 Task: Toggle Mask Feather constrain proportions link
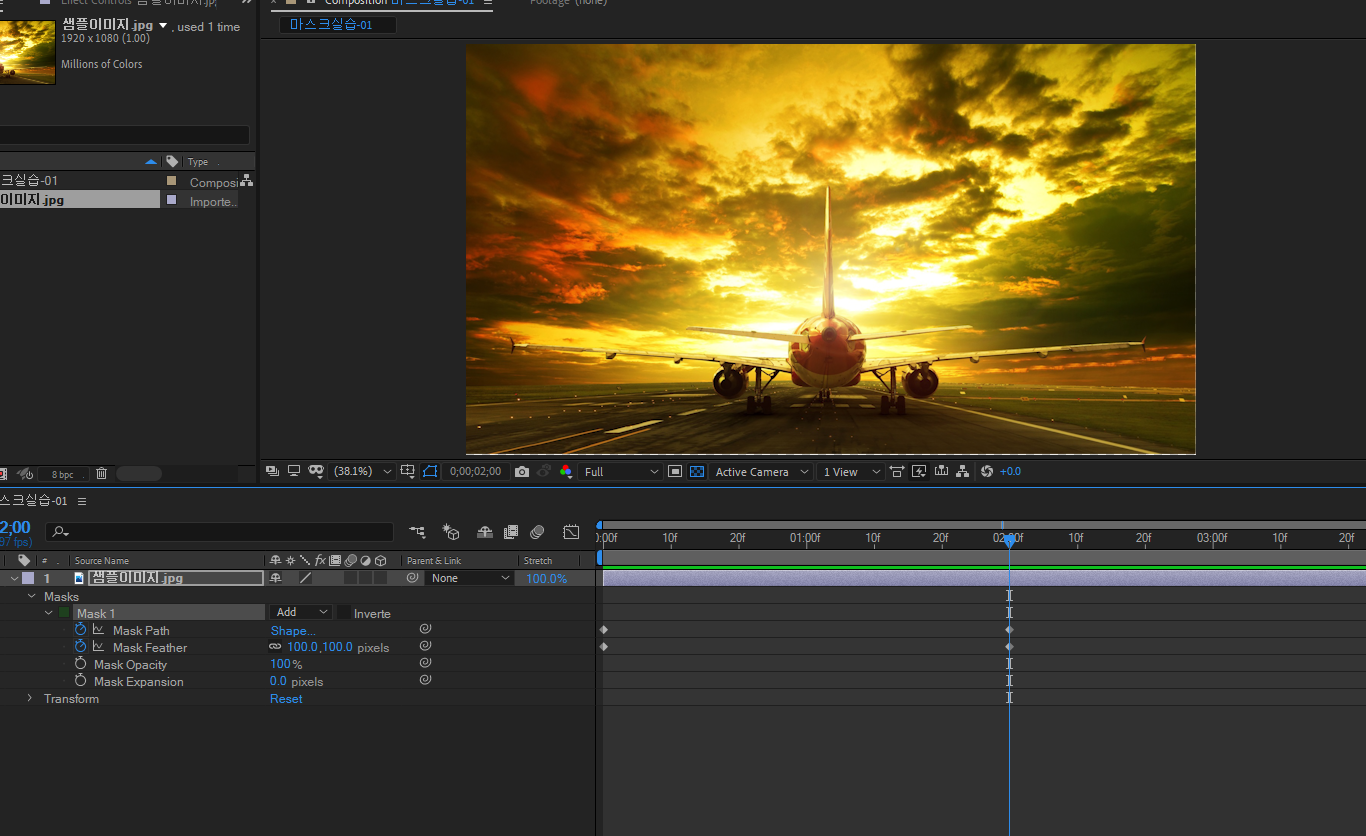point(276,647)
